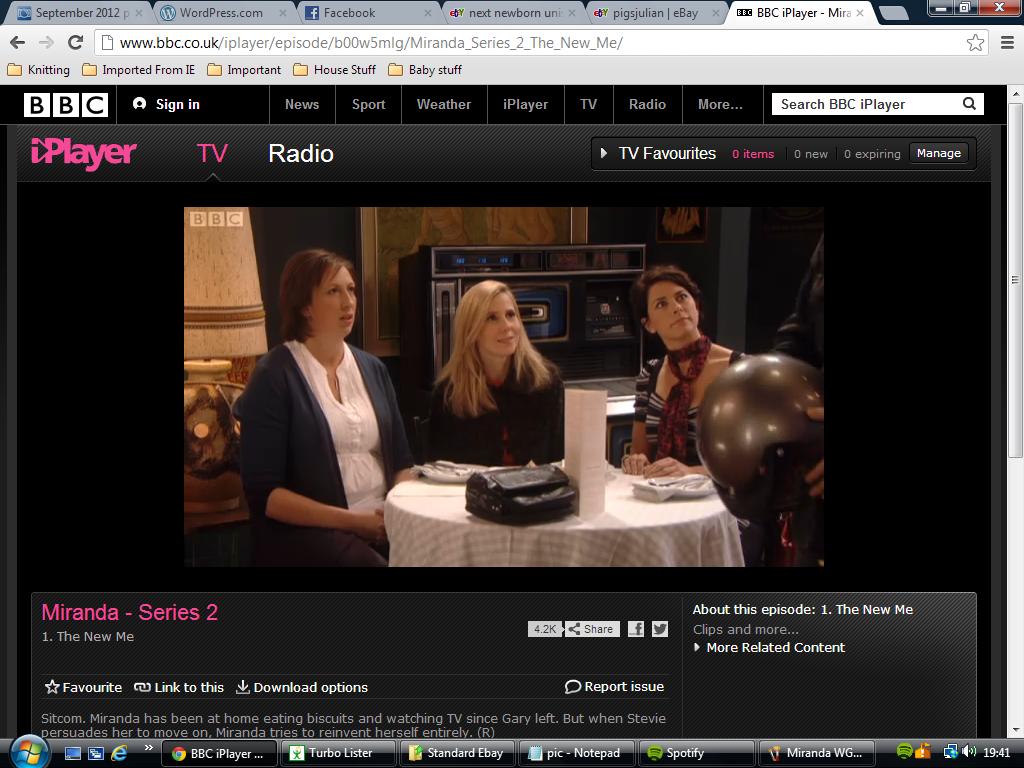The height and width of the screenshot is (768, 1024).
Task: Click the iPlayer logo
Action: pos(84,153)
